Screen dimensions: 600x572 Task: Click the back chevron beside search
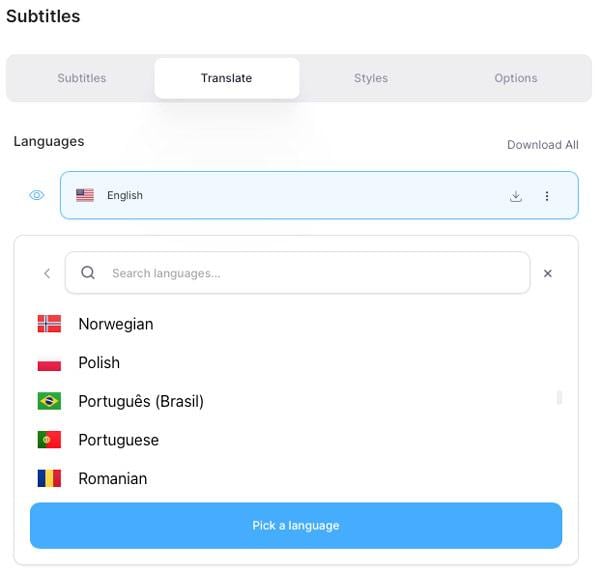click(47, 273)
